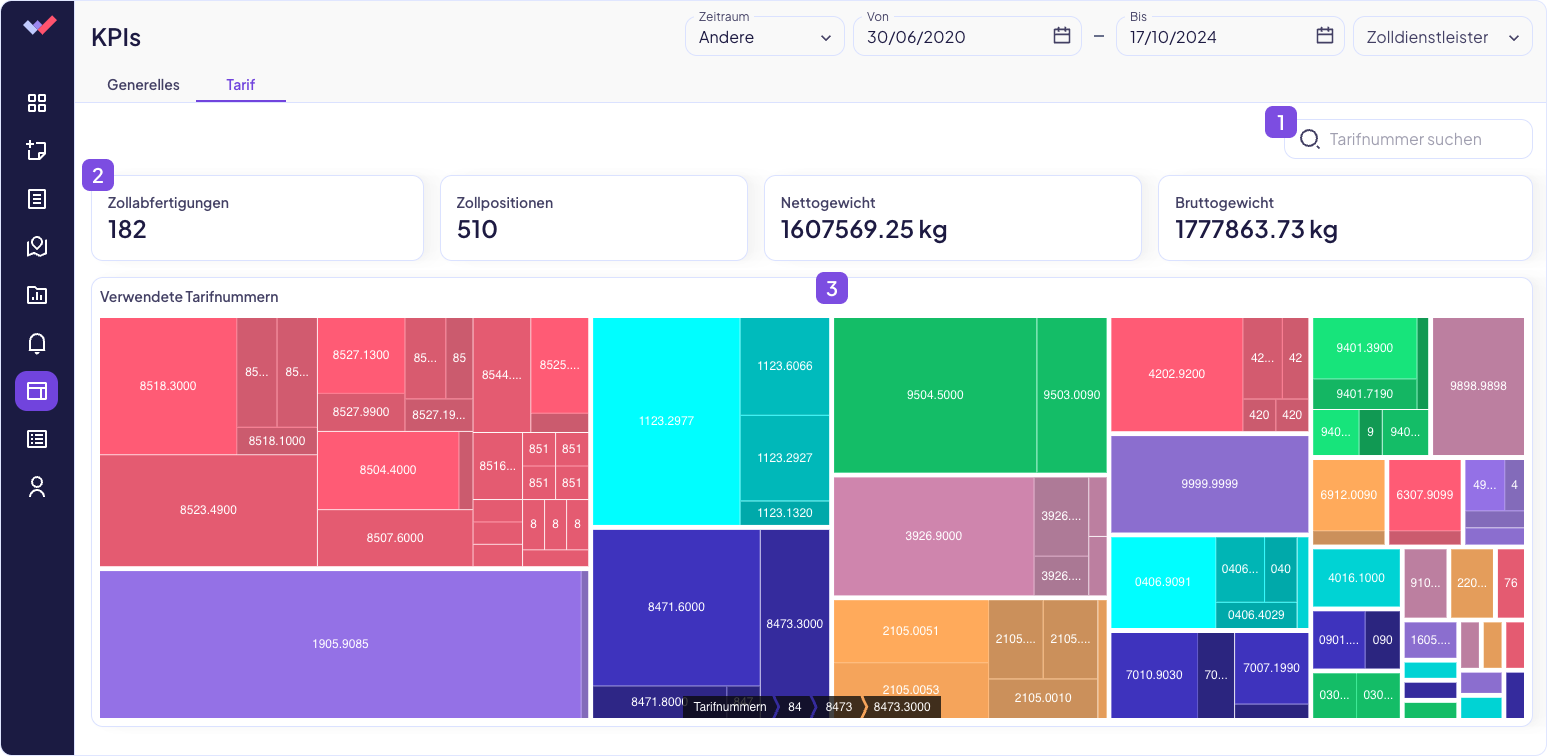The image size is (1547, 756).
Task: Open calendar picker for Bis date
Action: [x=1325, y=36]
